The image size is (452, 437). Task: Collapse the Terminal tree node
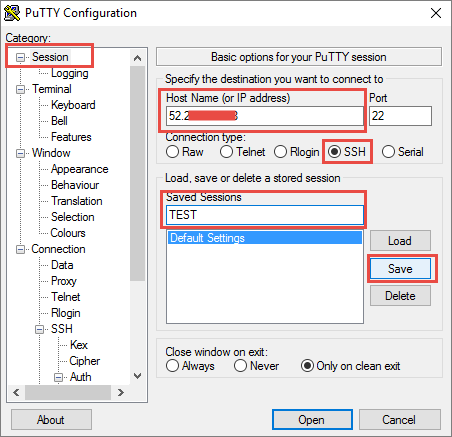[20, 89]
